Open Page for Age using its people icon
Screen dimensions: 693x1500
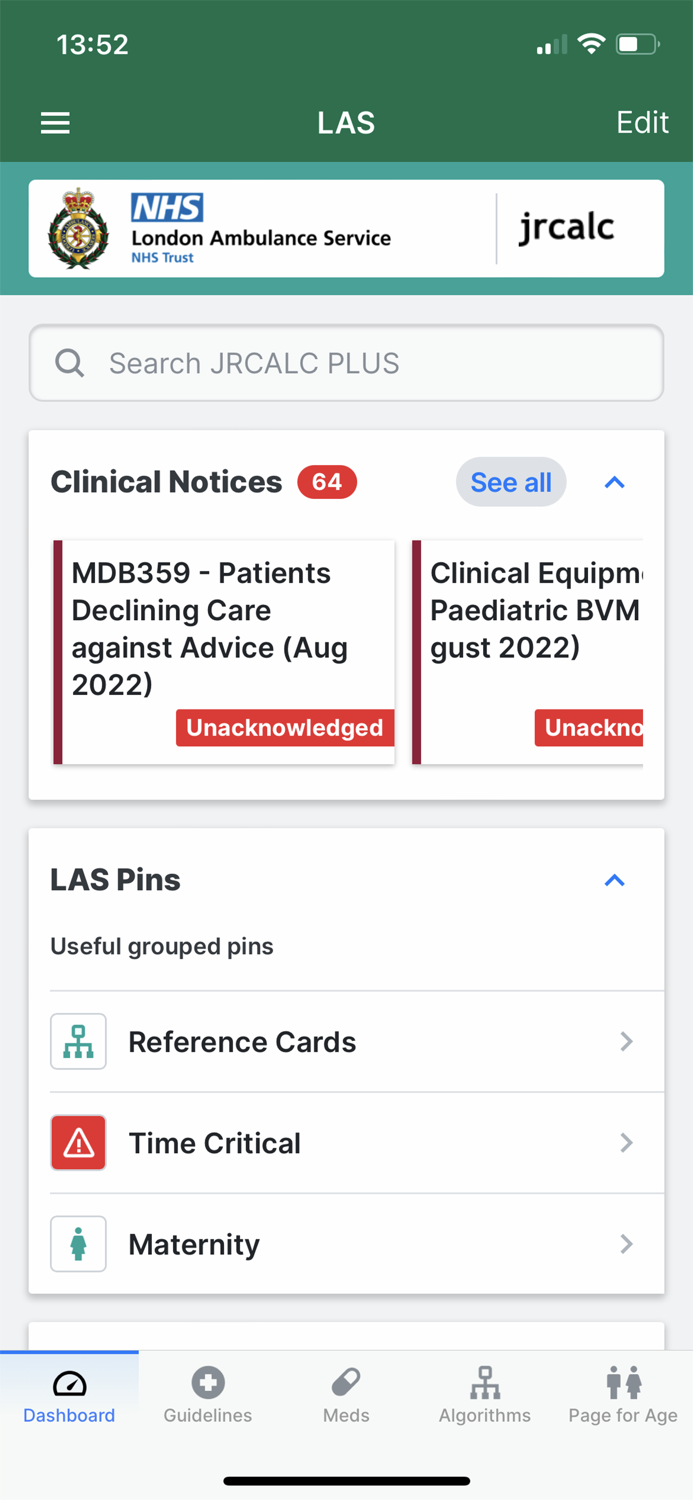point(622,1381)
